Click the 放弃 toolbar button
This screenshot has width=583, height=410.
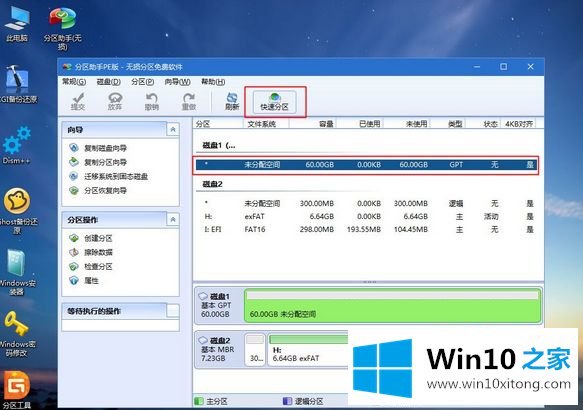(x=115, y=101)
